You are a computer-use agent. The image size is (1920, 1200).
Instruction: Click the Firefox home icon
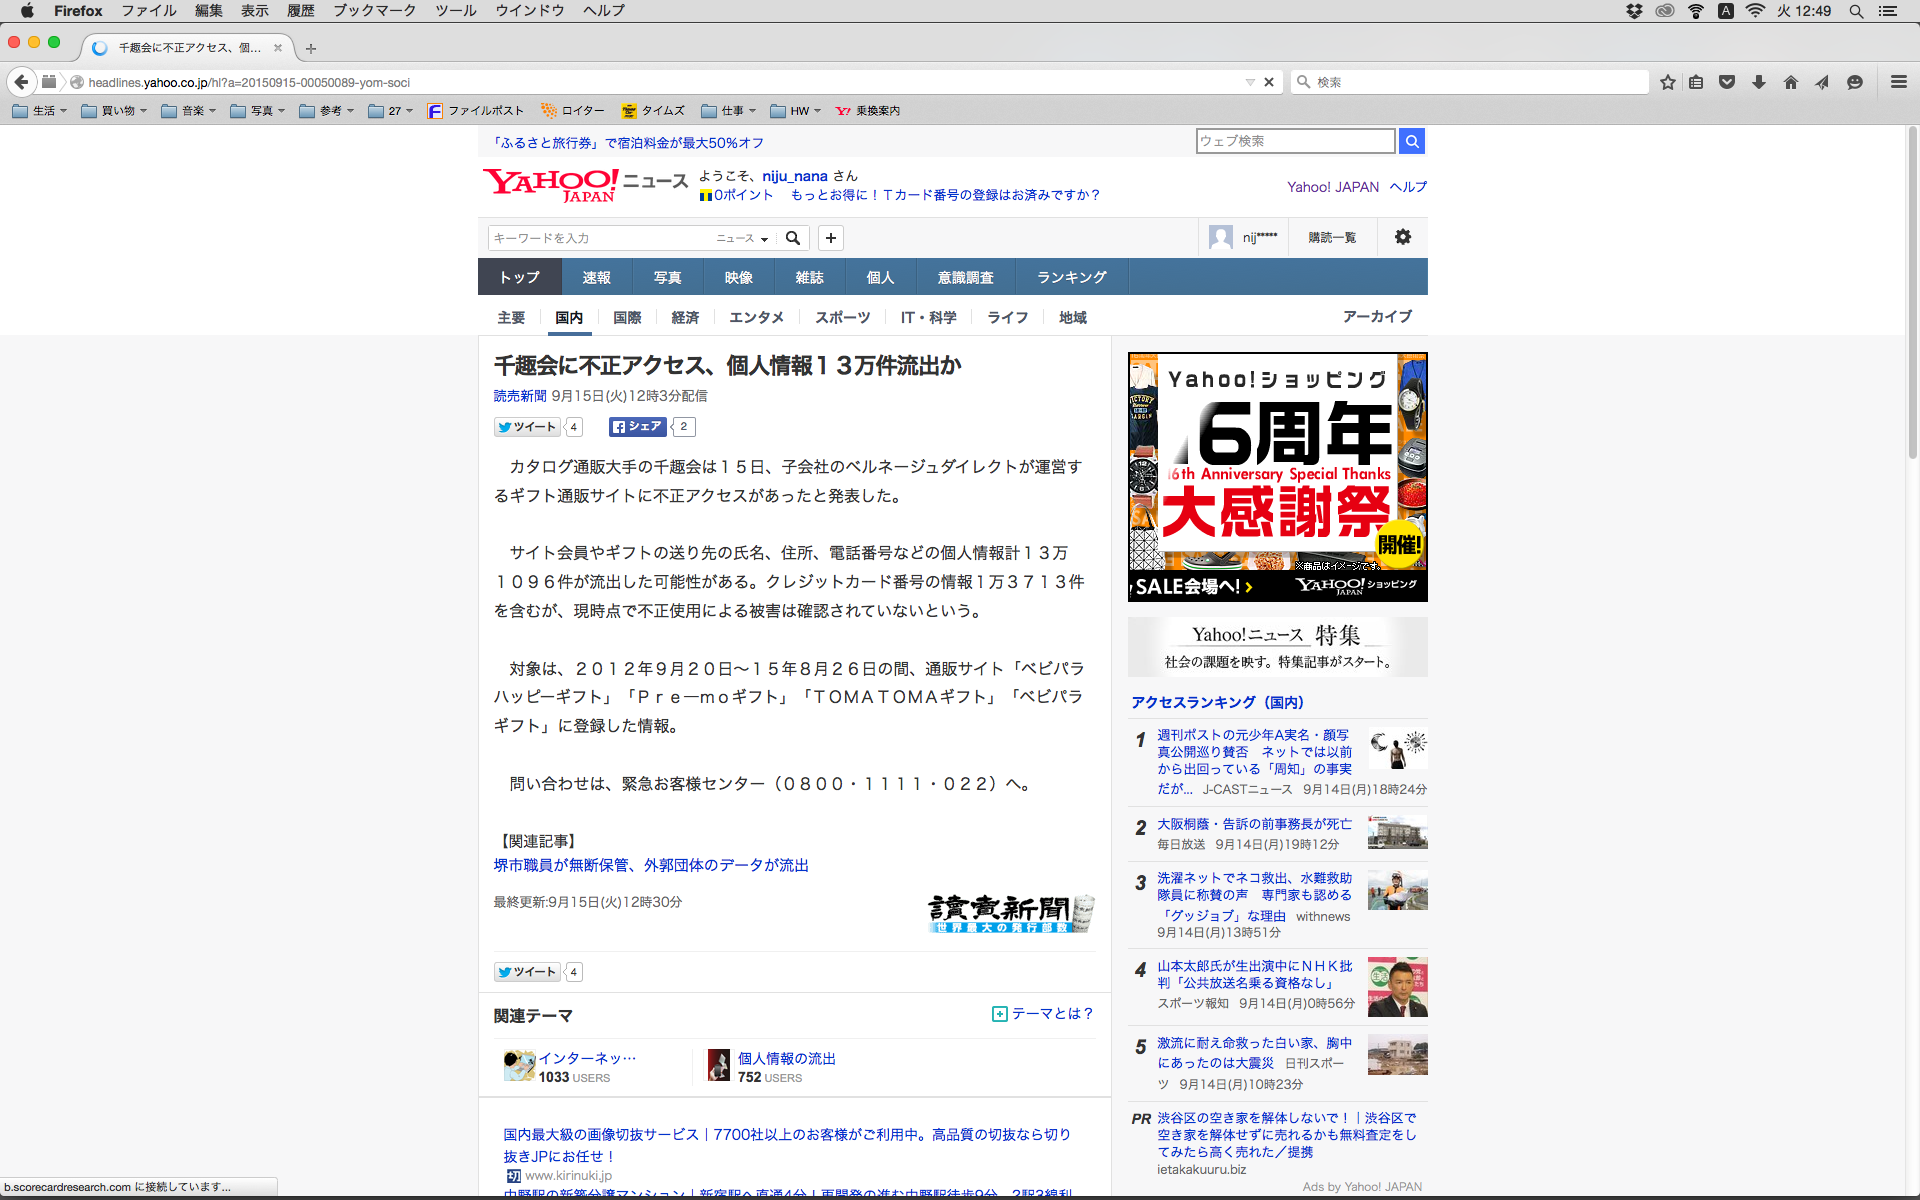(x=1790, y=82)
